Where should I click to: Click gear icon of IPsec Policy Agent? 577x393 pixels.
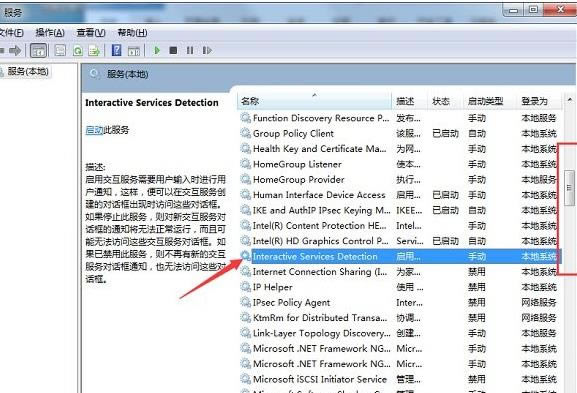(245, 302)
